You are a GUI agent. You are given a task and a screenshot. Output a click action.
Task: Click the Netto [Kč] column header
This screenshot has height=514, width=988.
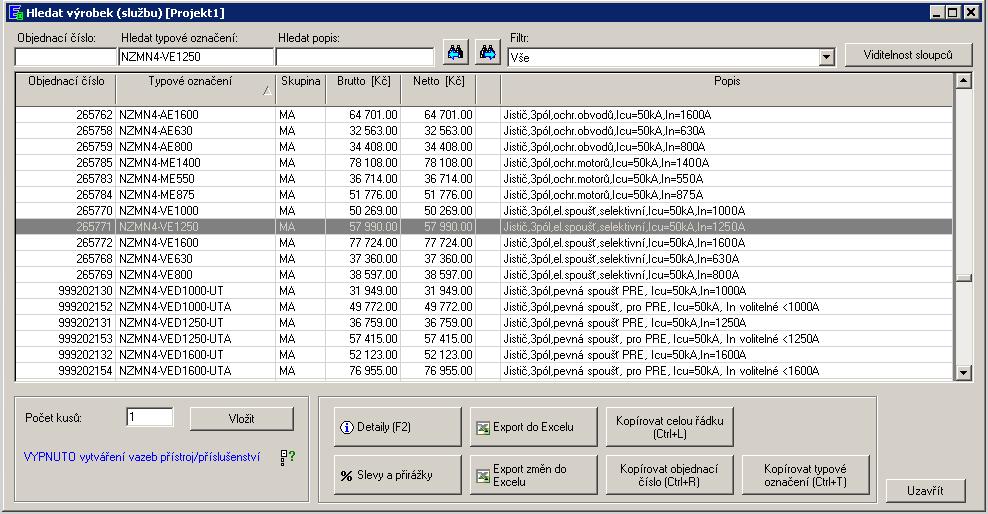[438, 89]
